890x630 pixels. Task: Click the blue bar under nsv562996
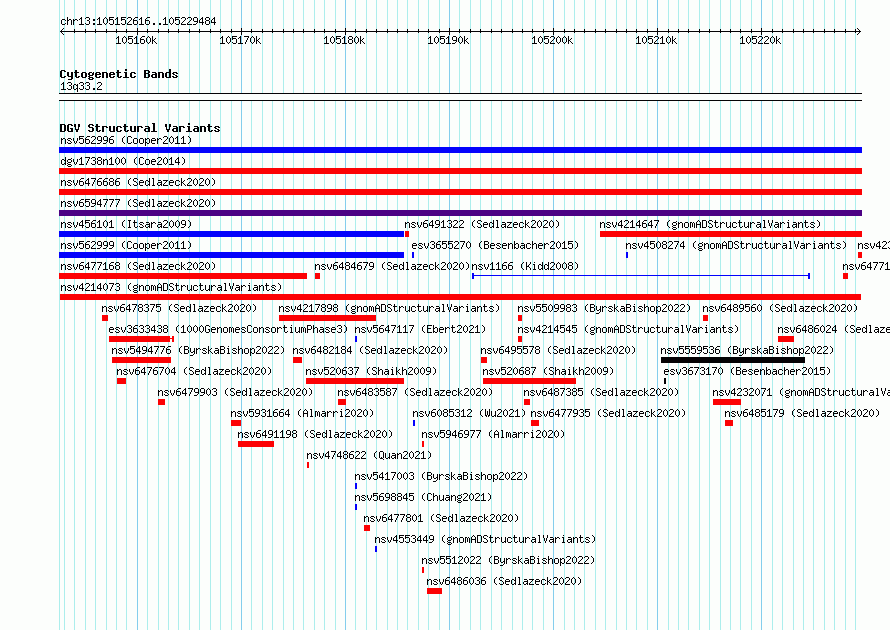pyautogui.click(x=460, y=150)
